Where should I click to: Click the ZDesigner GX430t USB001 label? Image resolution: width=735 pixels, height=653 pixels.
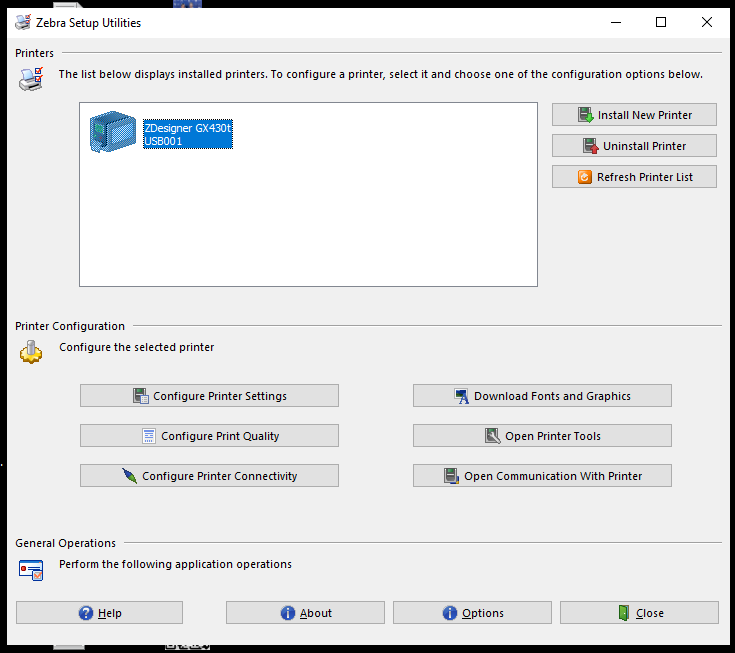188,135
